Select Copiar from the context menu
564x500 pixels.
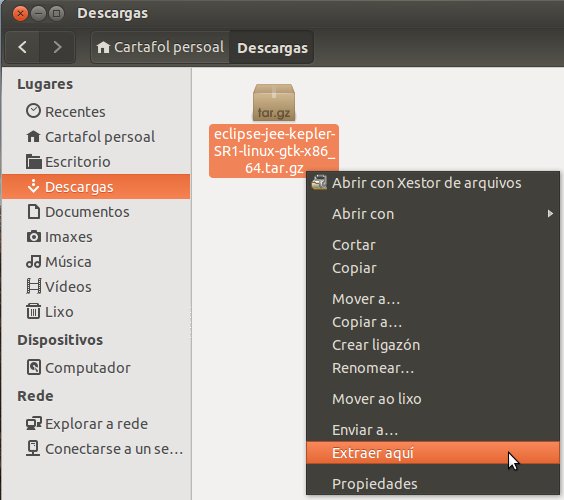coord(433,268)
